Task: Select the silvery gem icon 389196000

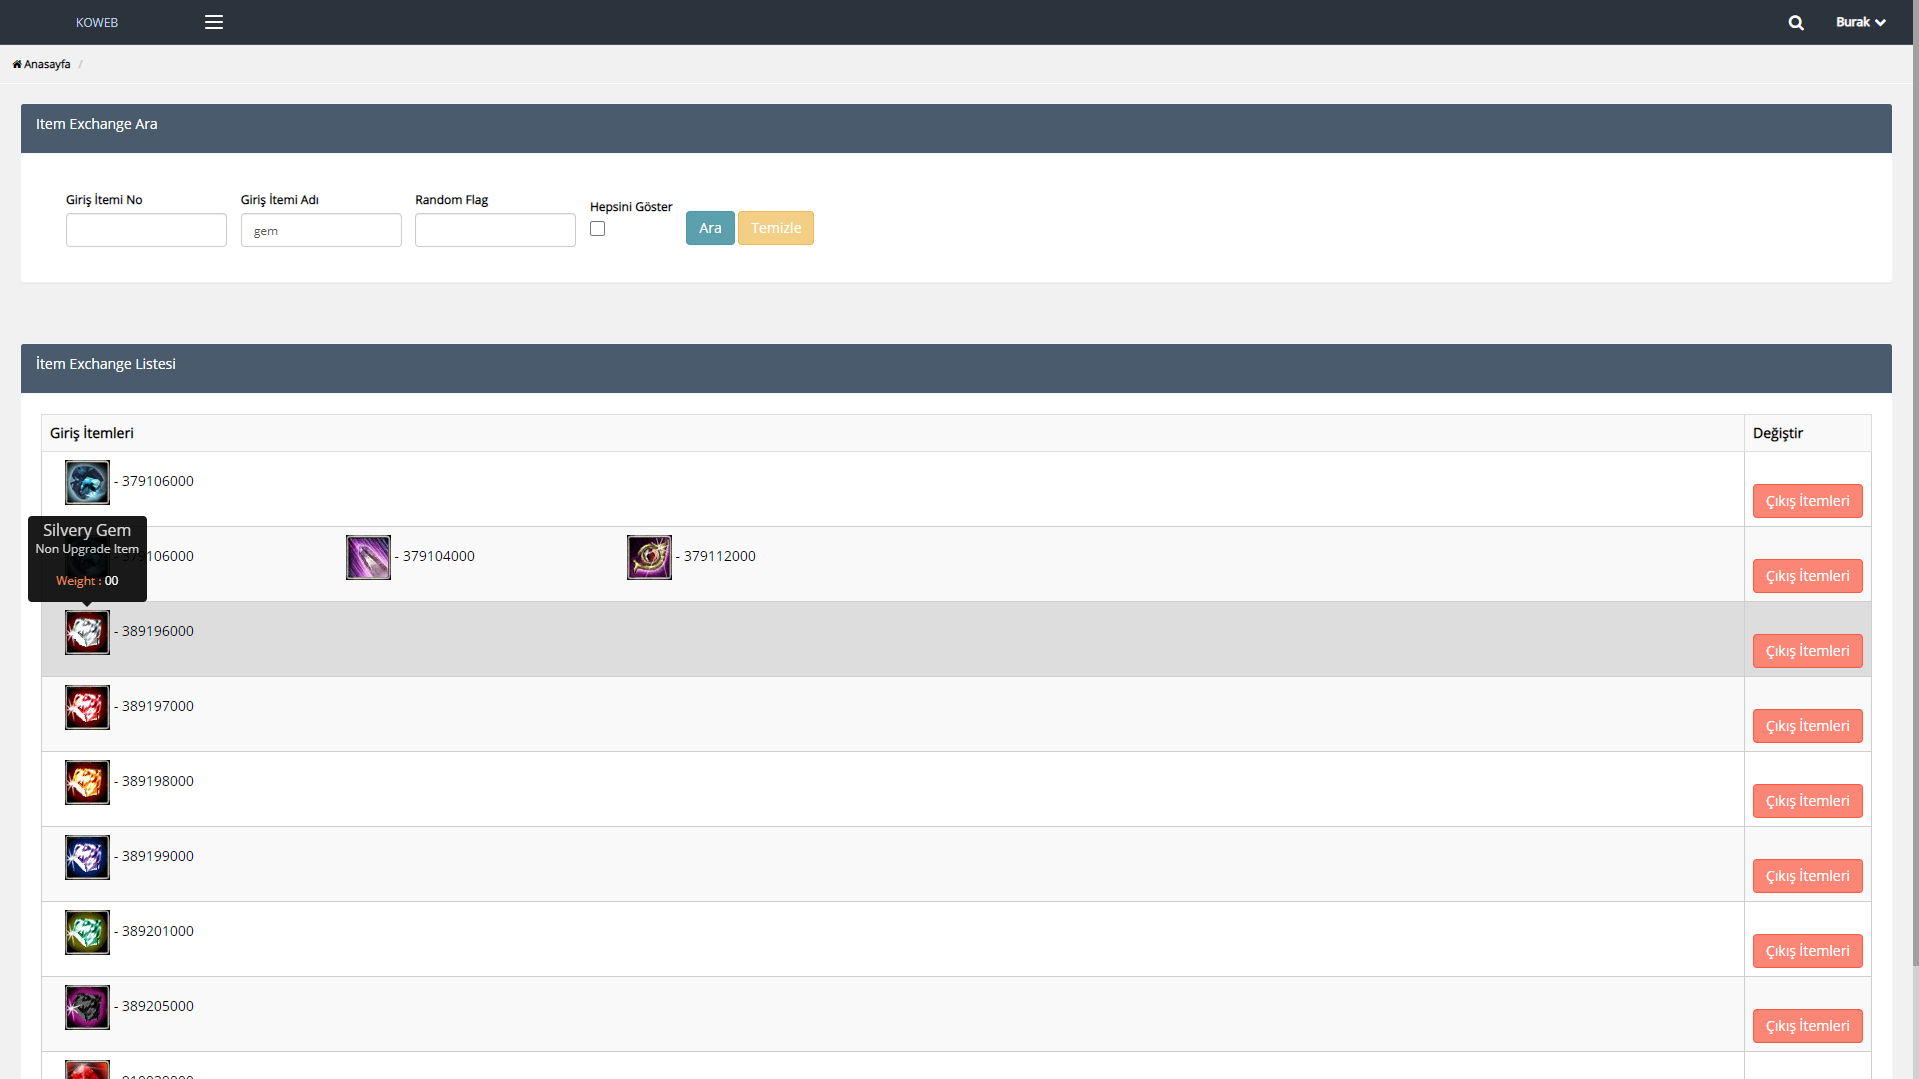Action: coord(87,632)
